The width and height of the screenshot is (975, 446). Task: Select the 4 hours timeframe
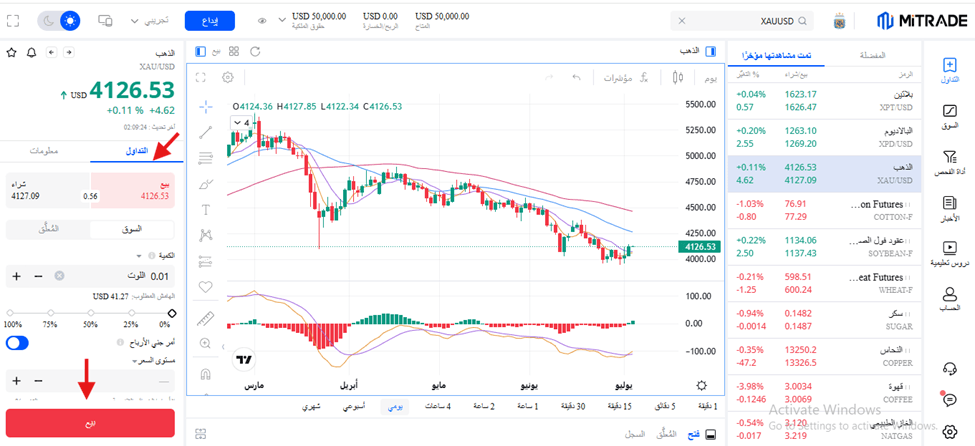[438, 406]
